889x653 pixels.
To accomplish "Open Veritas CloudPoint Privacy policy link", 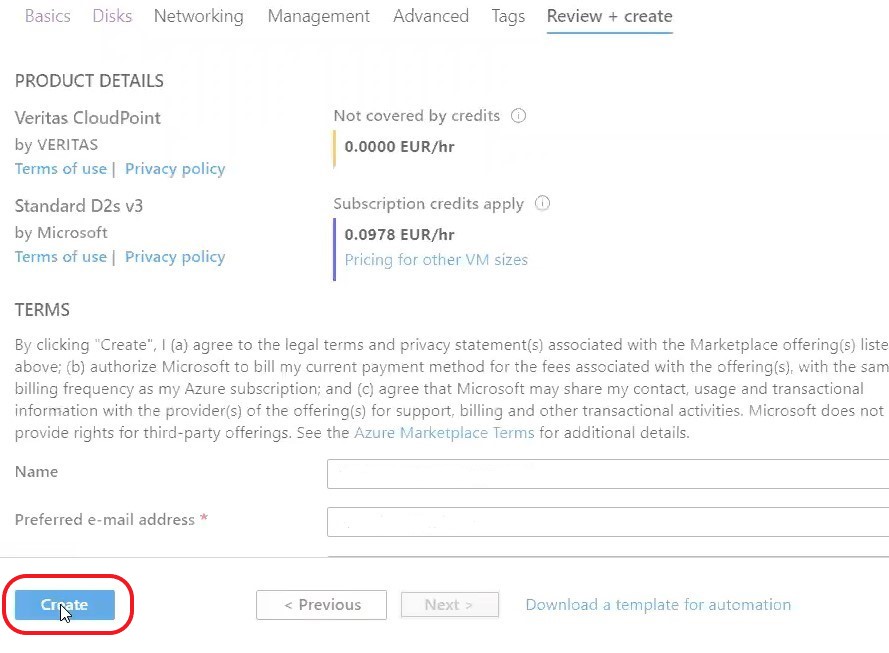I will (x=175, y=168).
